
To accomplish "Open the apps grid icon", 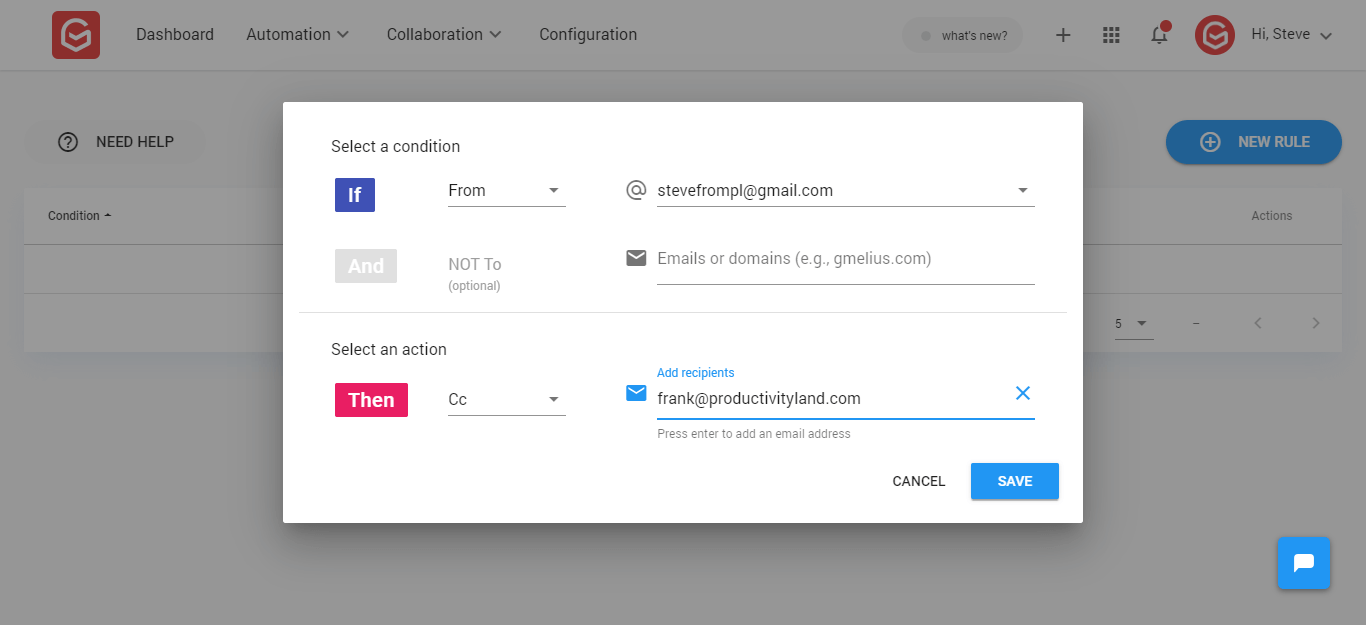I will pyautogui.click(x=1110, y=34).
